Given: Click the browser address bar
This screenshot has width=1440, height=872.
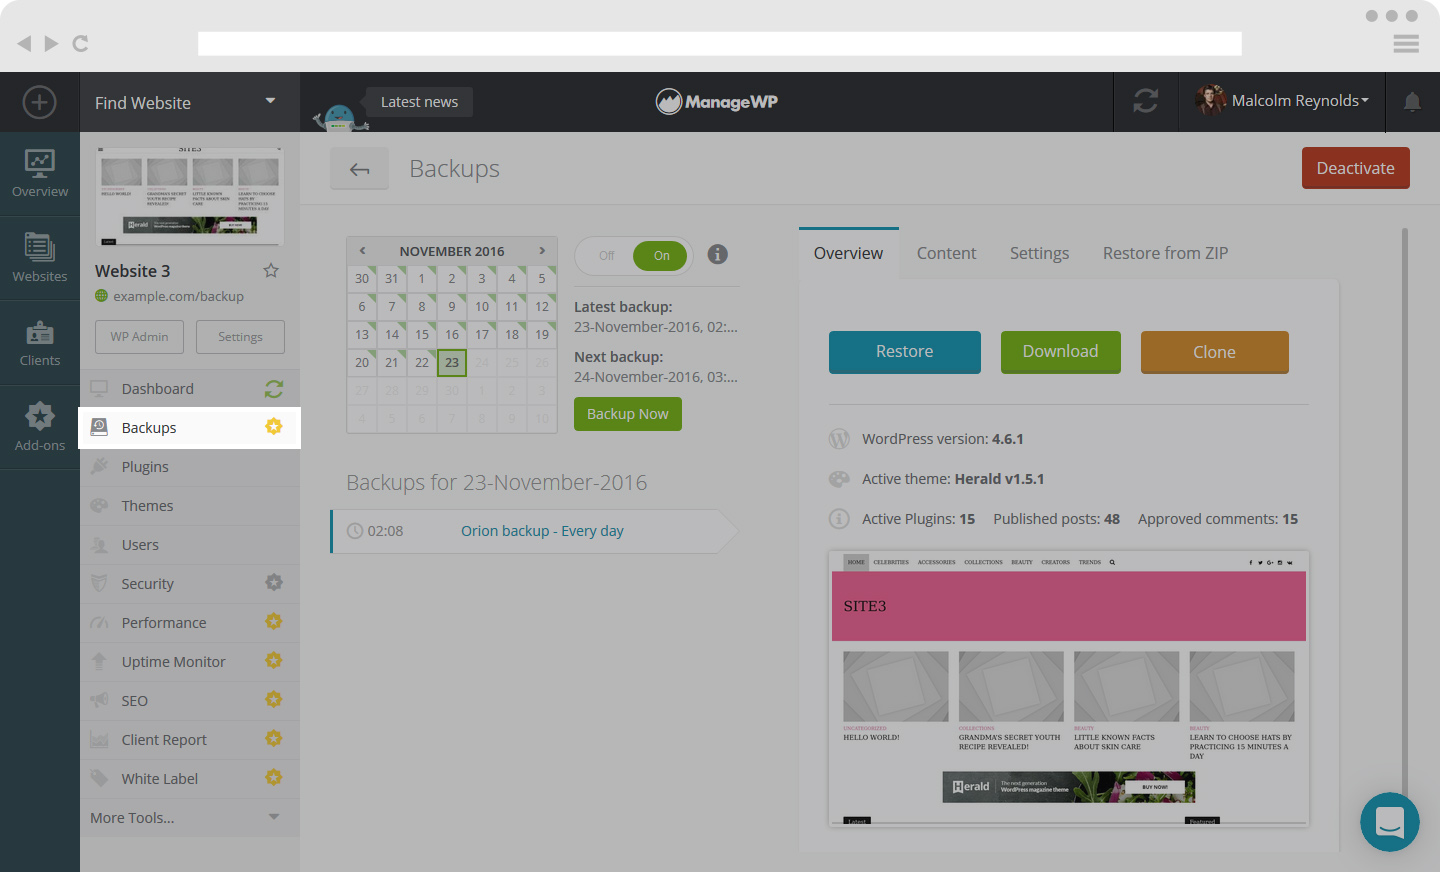Looking at the screenshot, I should (720, 43).
